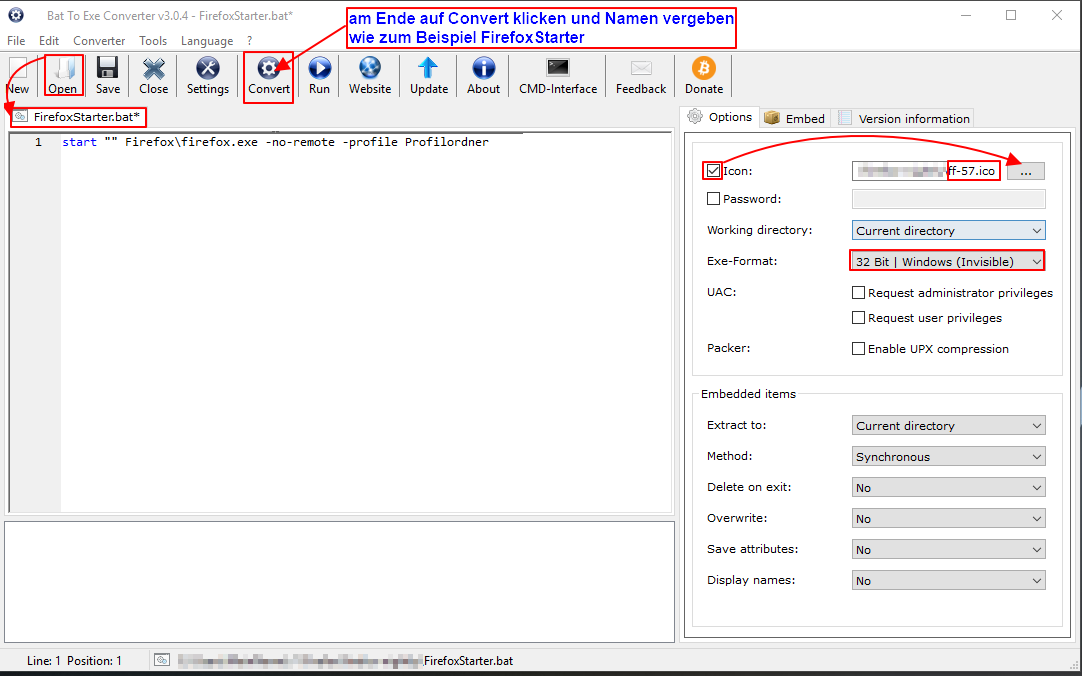Open the Converter menu
The image size is (1082, 676).
point(99,41)
